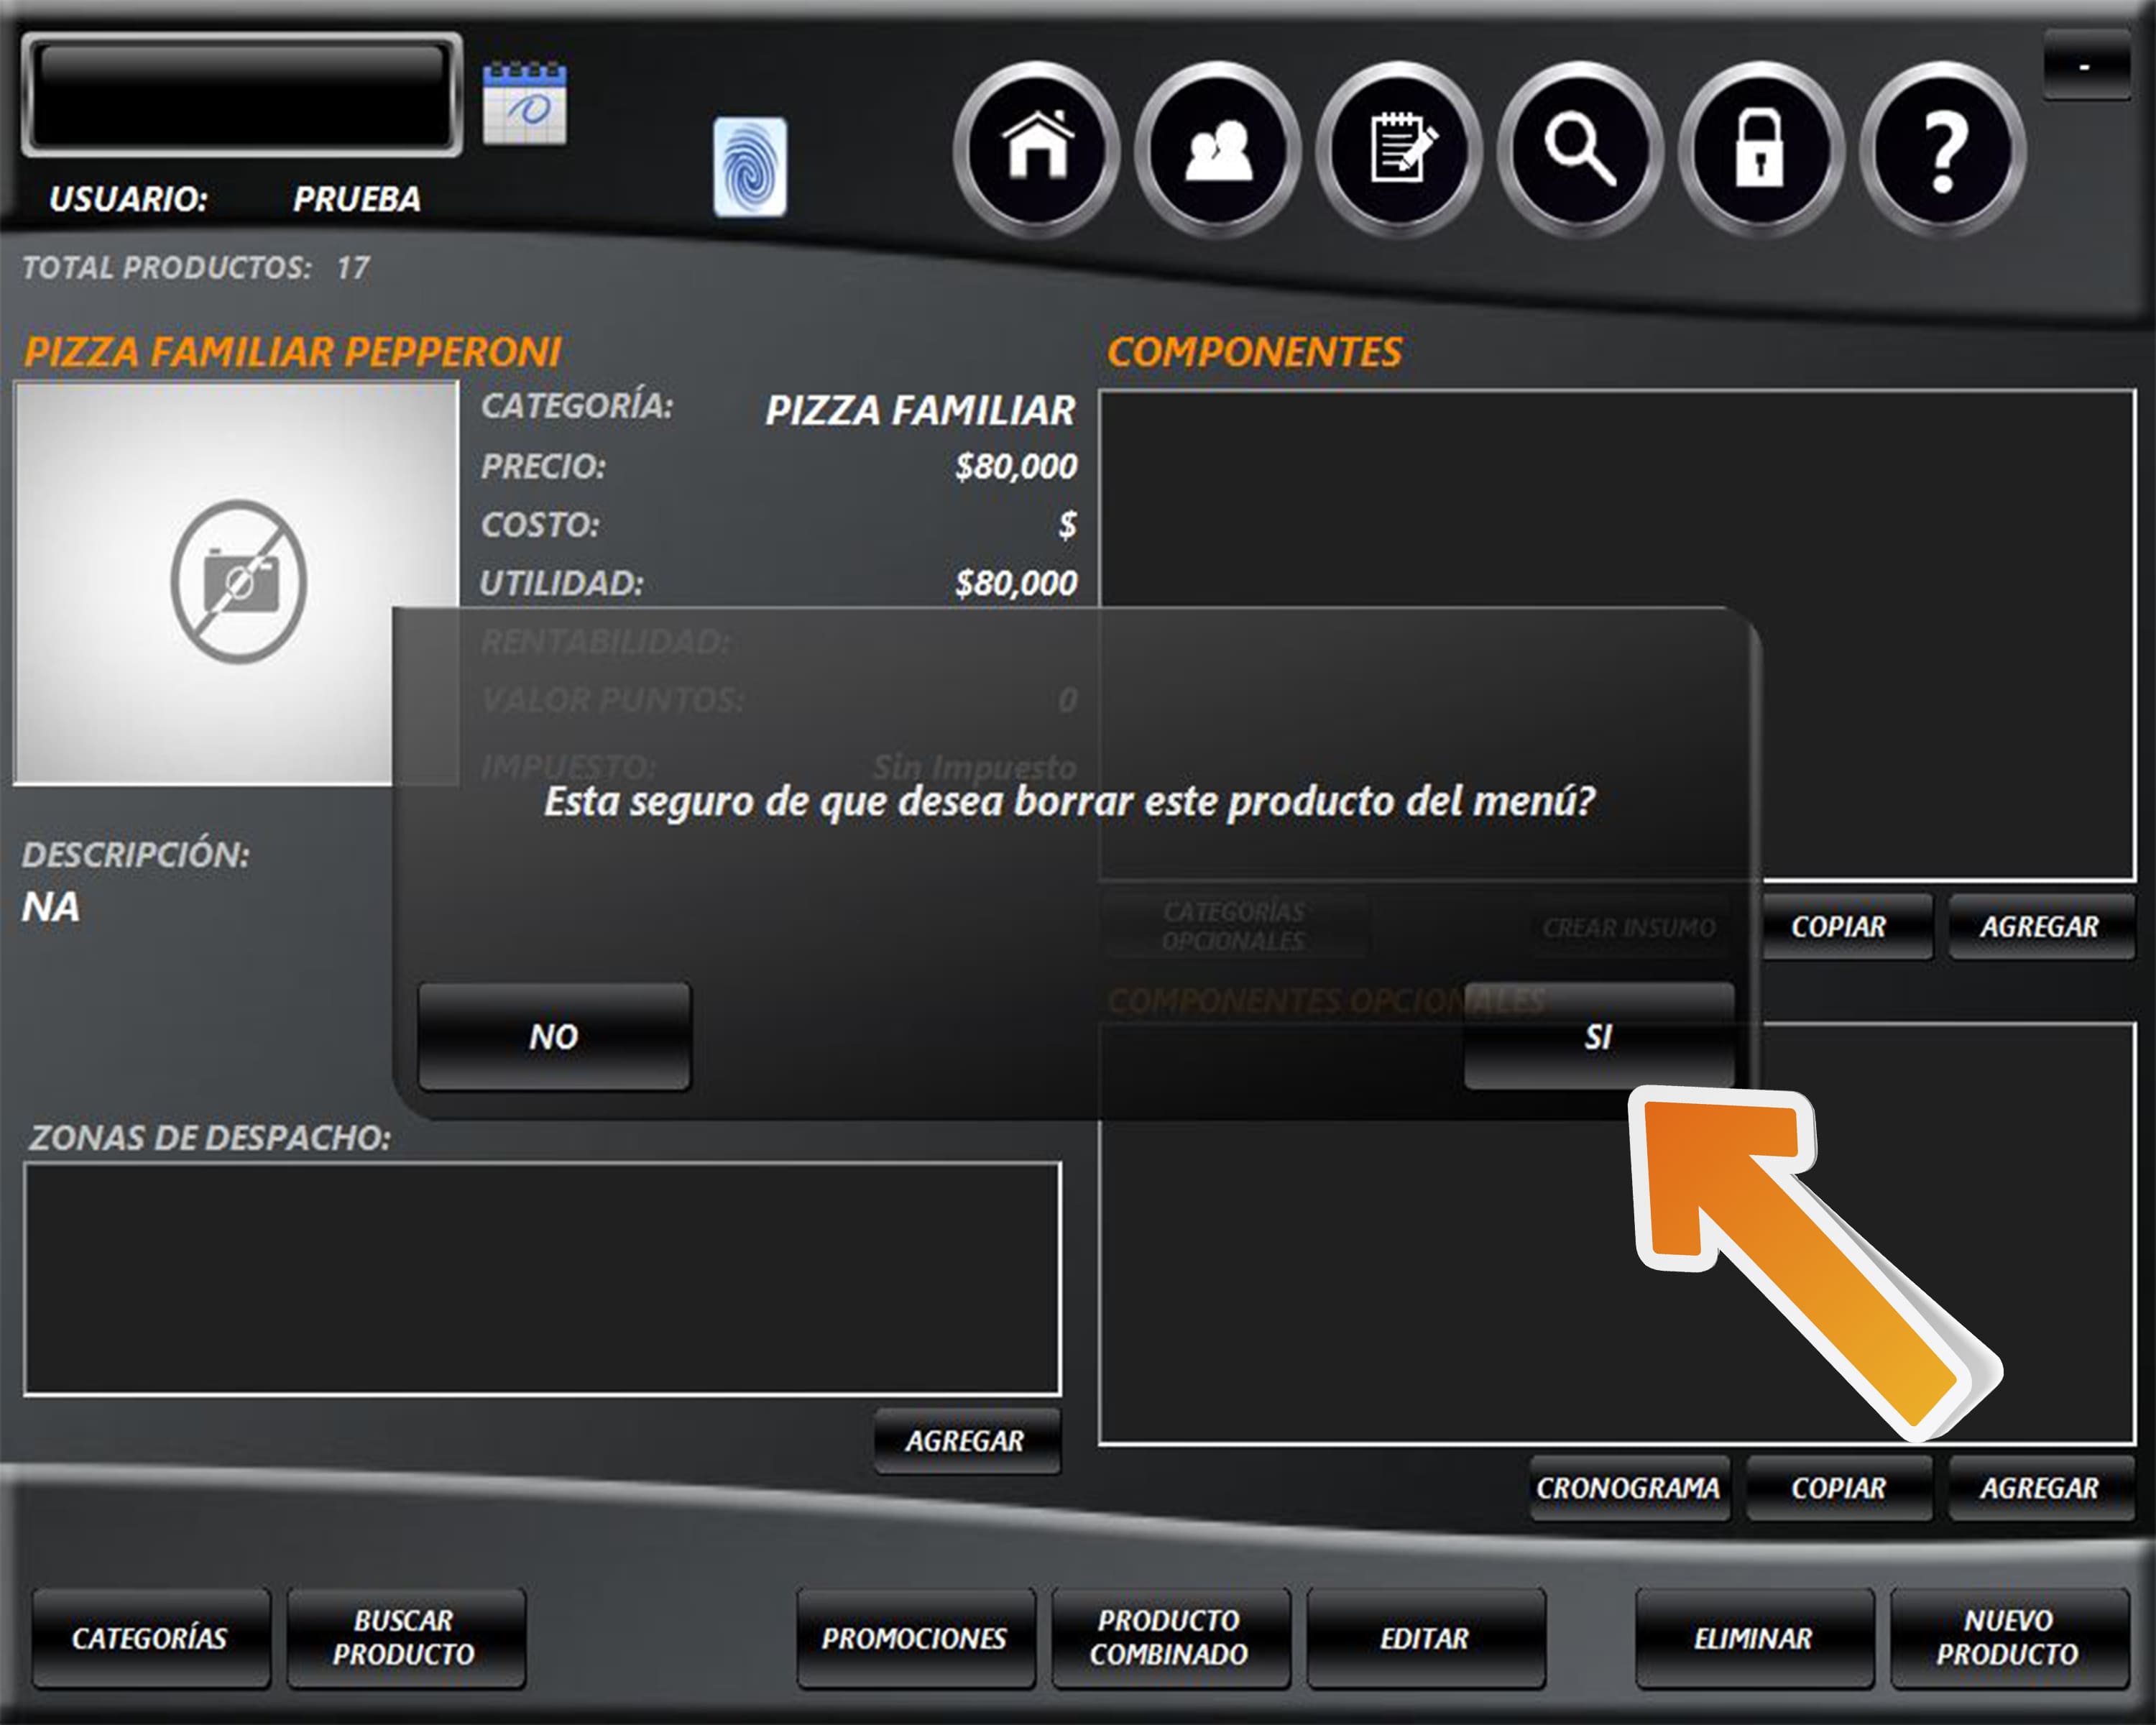Cancel deletion by pressing NO

tap(554, 1037)
